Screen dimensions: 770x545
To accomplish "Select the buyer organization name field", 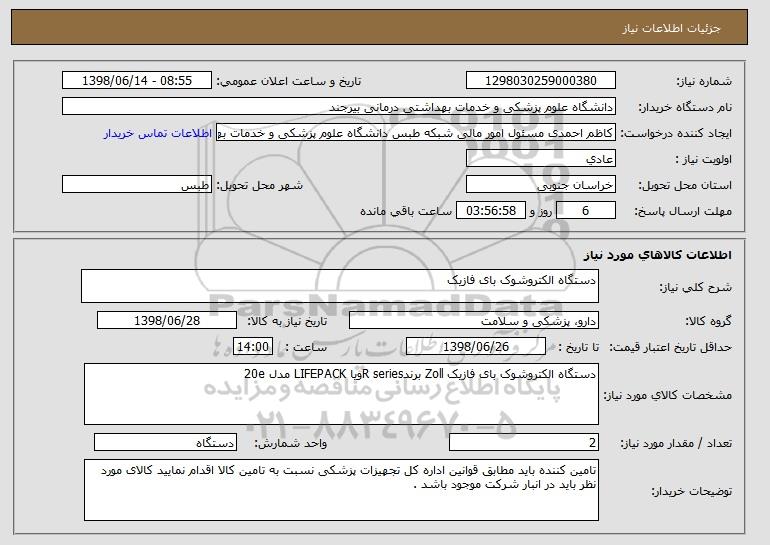I will [339, 107].
